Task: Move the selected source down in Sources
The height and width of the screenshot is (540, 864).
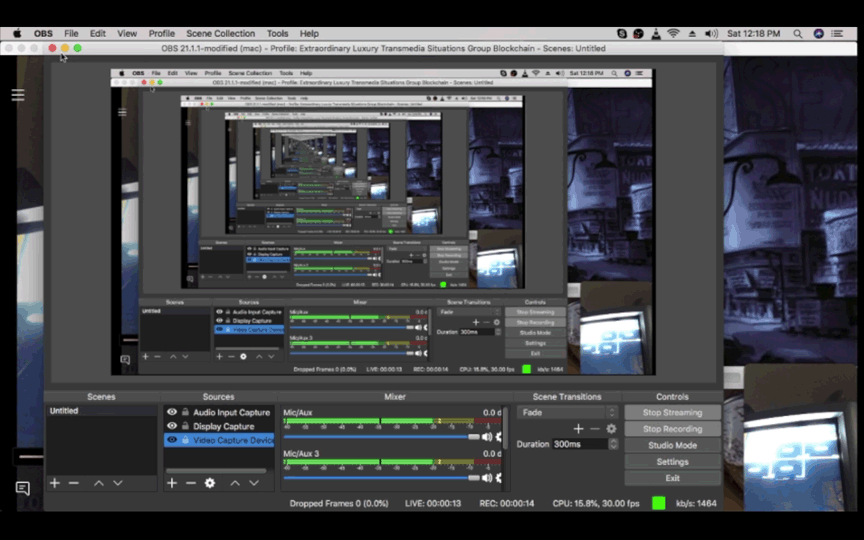Action: point(254,483)
